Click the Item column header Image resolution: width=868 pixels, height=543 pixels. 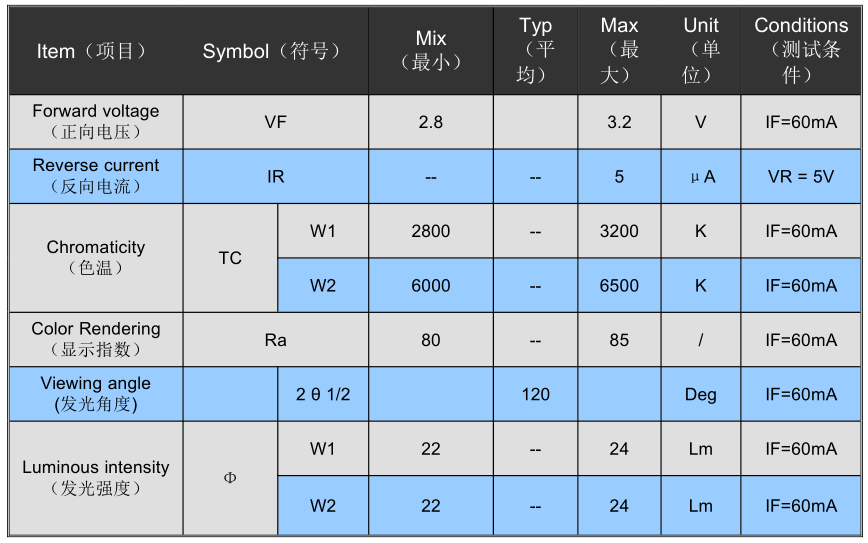pos(93,51)
